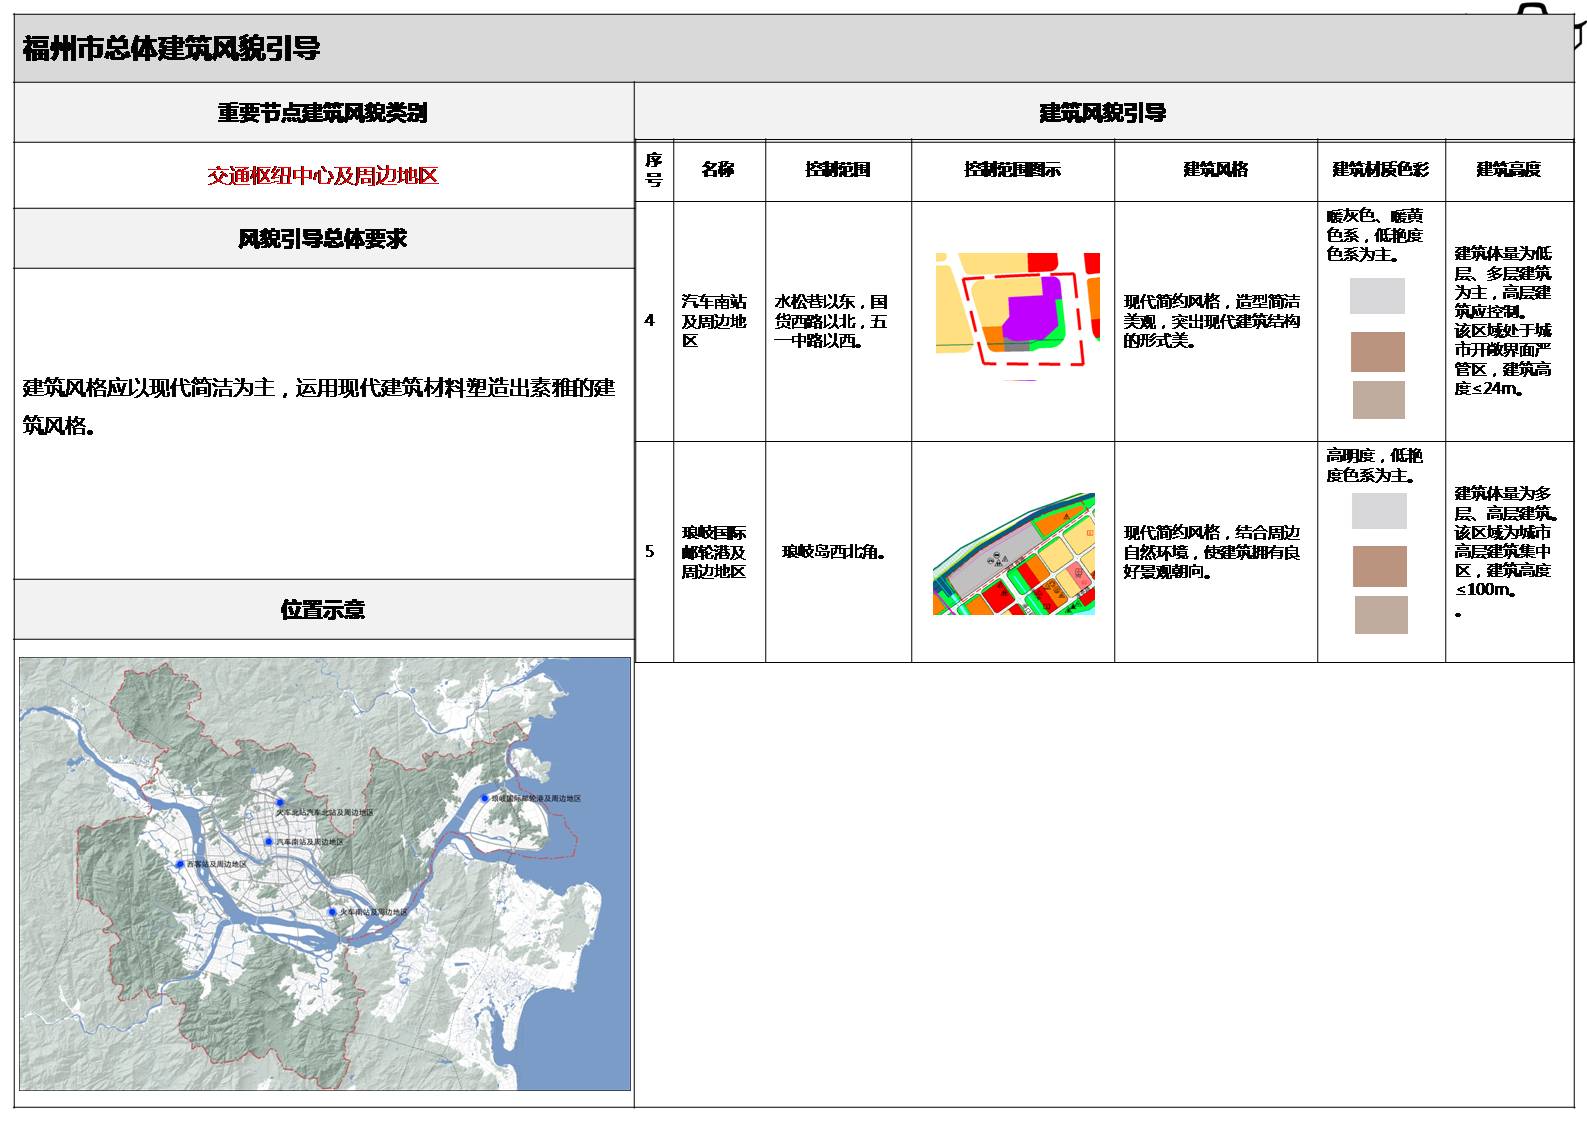Click the 汽车南站及周边地区 map marker dot
Viewport: 1587px width, 1122px height.
click(269, 842)
